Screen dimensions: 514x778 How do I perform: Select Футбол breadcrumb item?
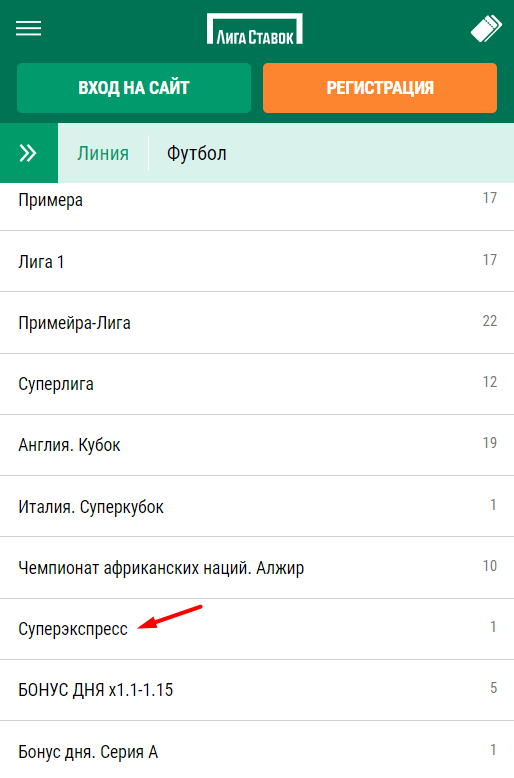pyautogui.click(x=196, y=153)
